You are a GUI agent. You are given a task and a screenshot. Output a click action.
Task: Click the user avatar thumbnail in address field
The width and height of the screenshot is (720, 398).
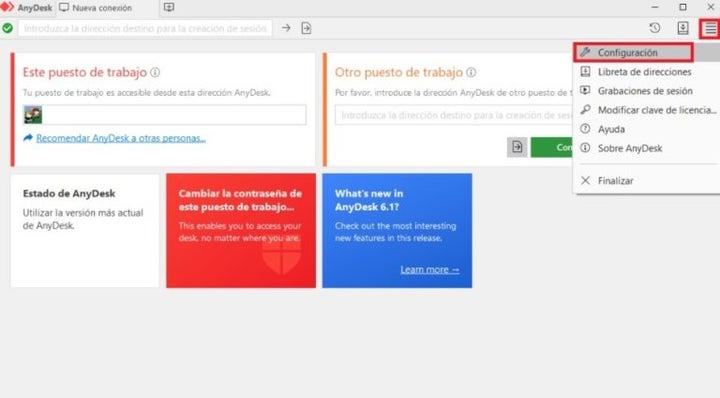(33, 115)
